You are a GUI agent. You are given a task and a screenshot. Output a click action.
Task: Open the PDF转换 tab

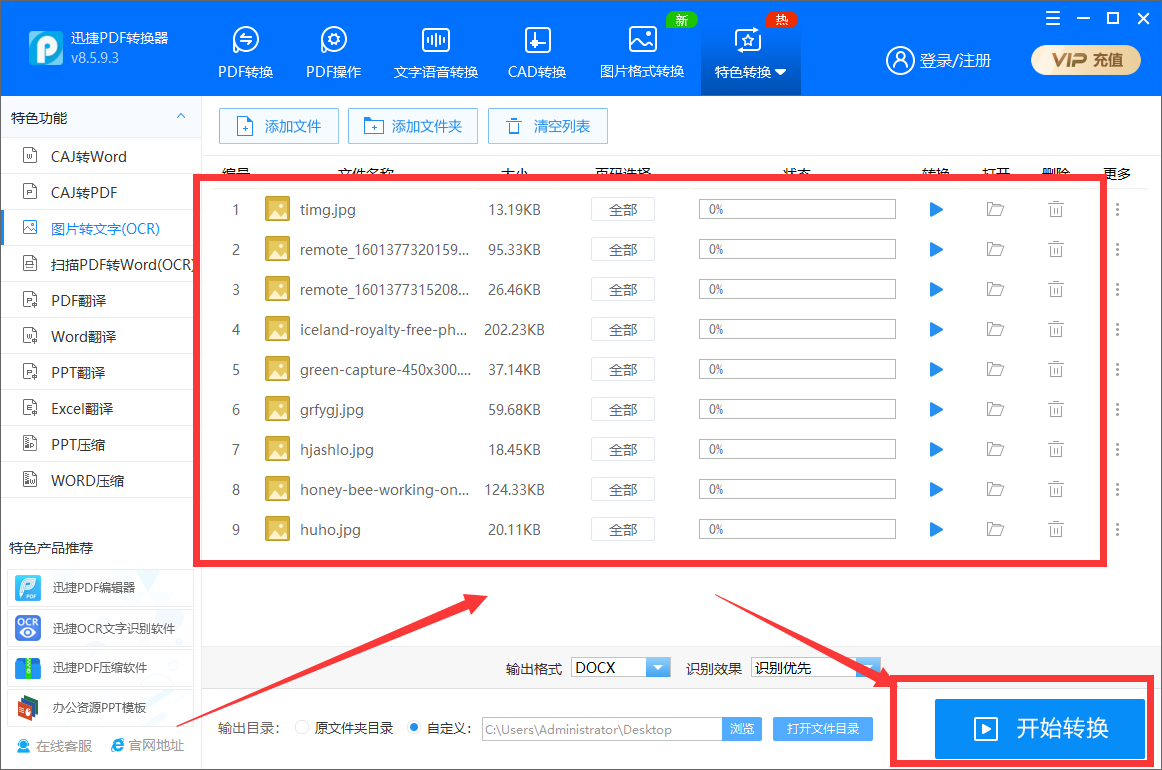[x=245, y=52]
